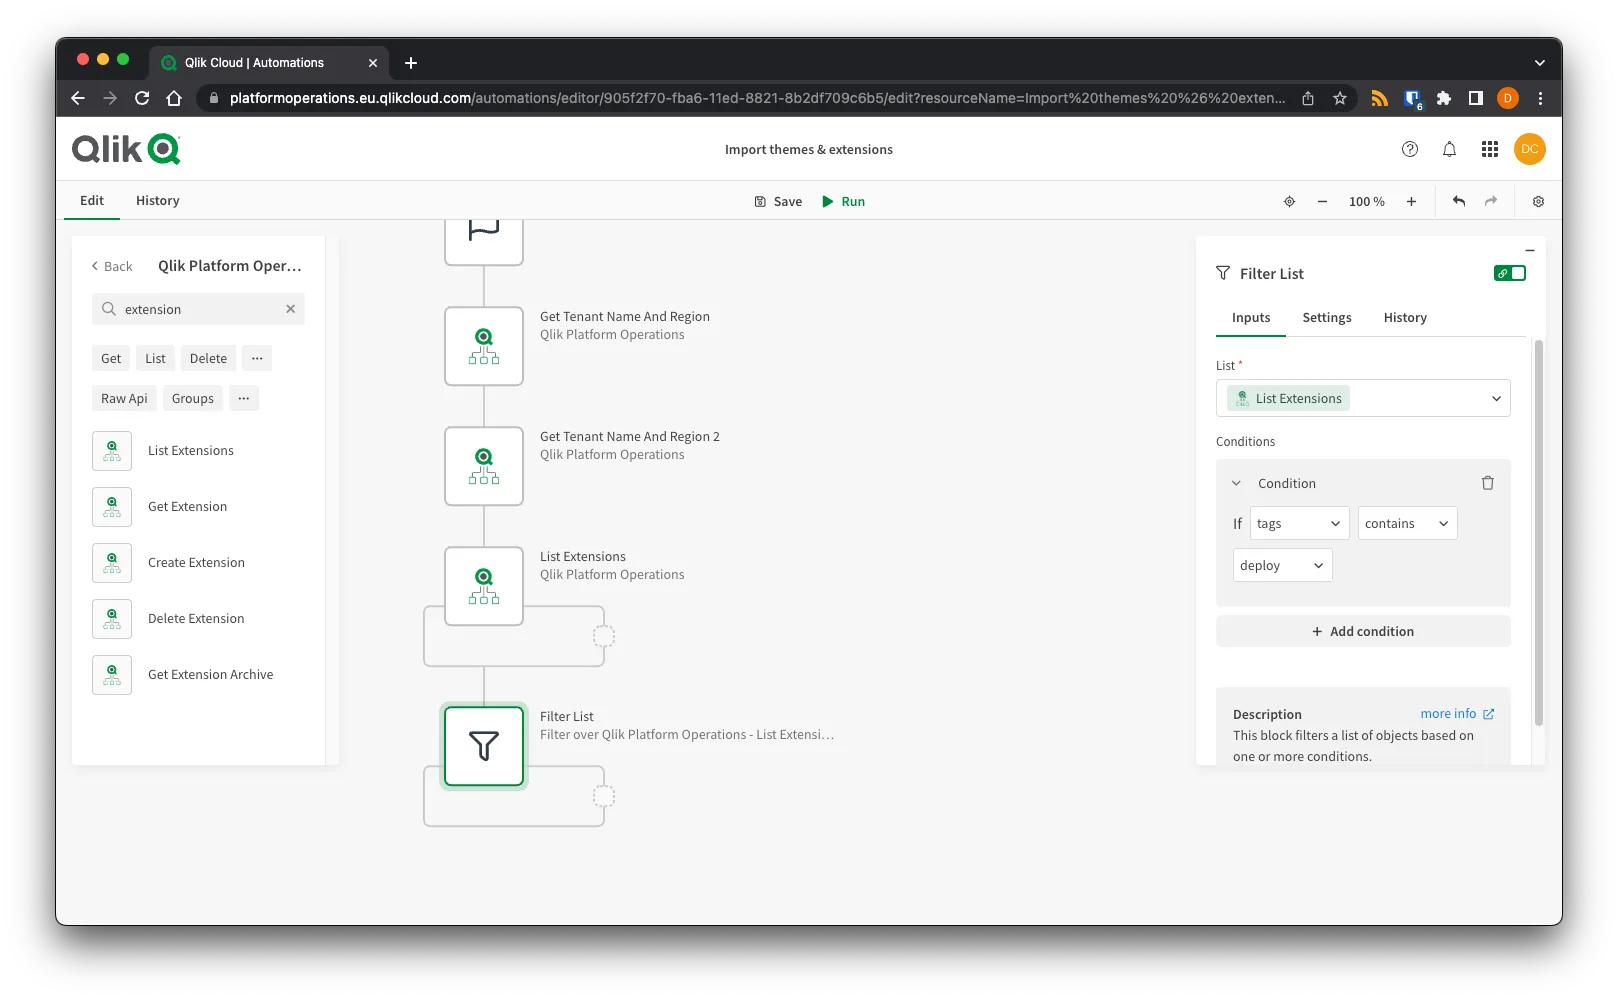
Task: Switch to the Settings tab
Action: pos(1326,317)
